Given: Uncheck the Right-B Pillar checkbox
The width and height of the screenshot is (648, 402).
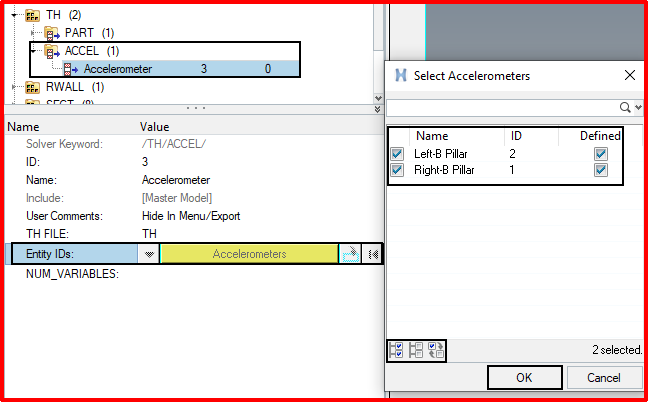Looking at the screenshot, I should [x=397, y=170].
